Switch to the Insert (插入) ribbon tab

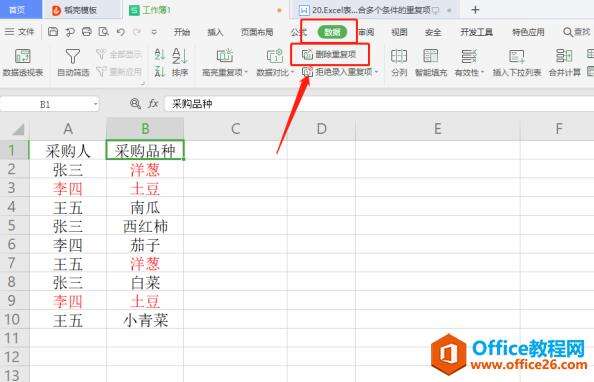point(215,32)
